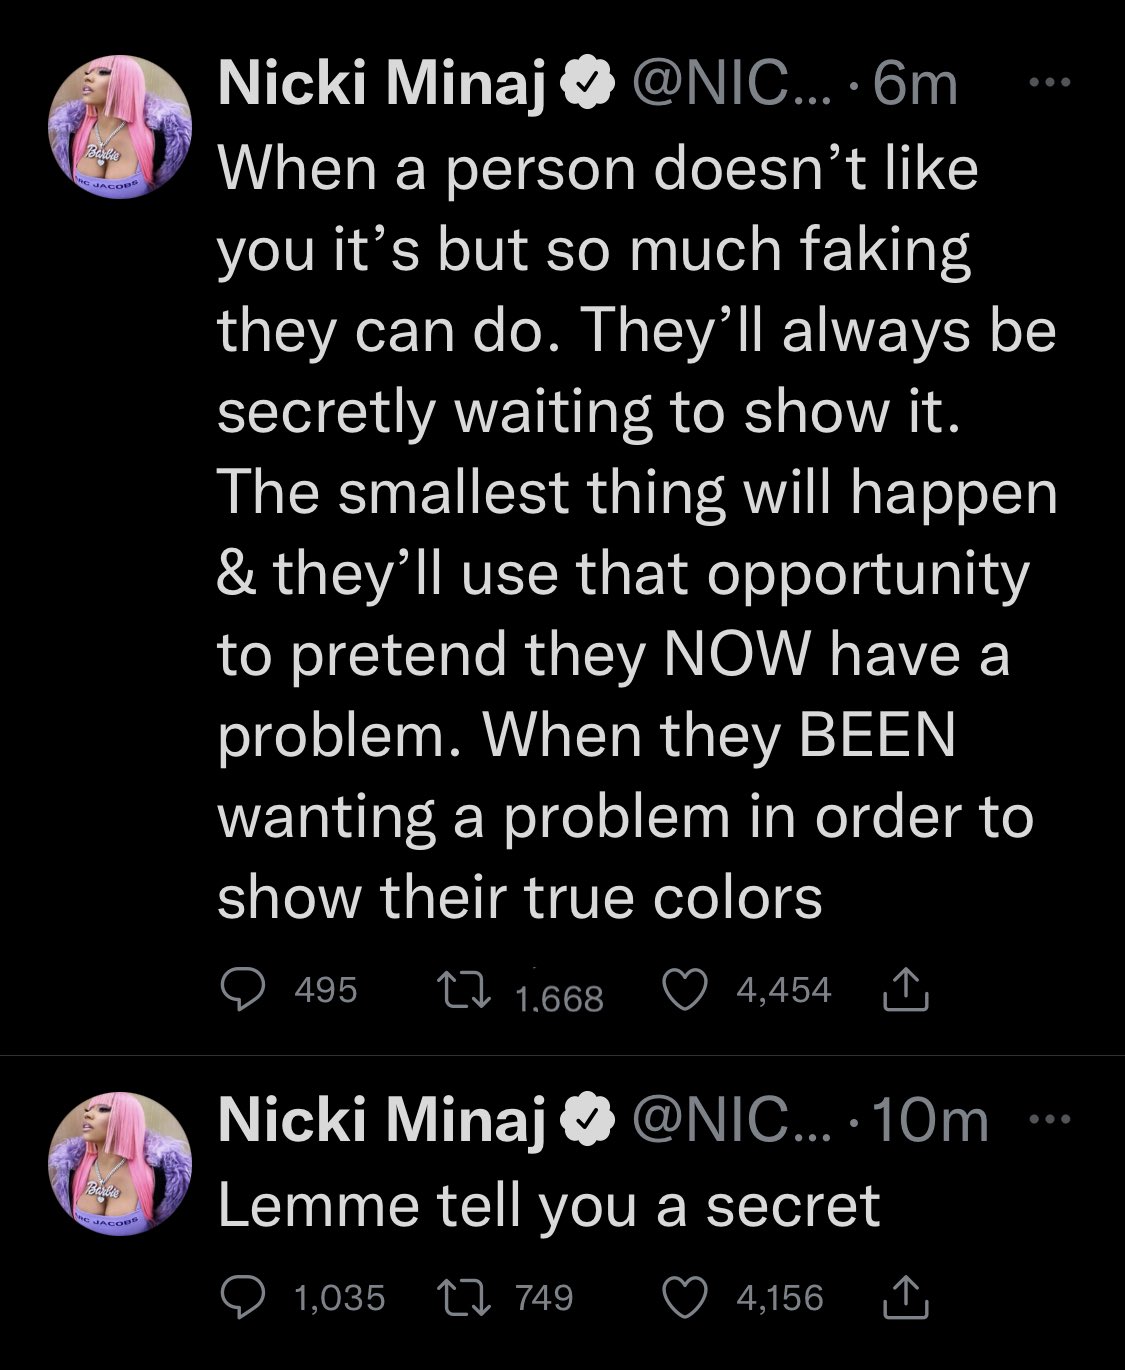Reply to the 'true colors' tweet
1125x1370 pixels.
(240, 990)
